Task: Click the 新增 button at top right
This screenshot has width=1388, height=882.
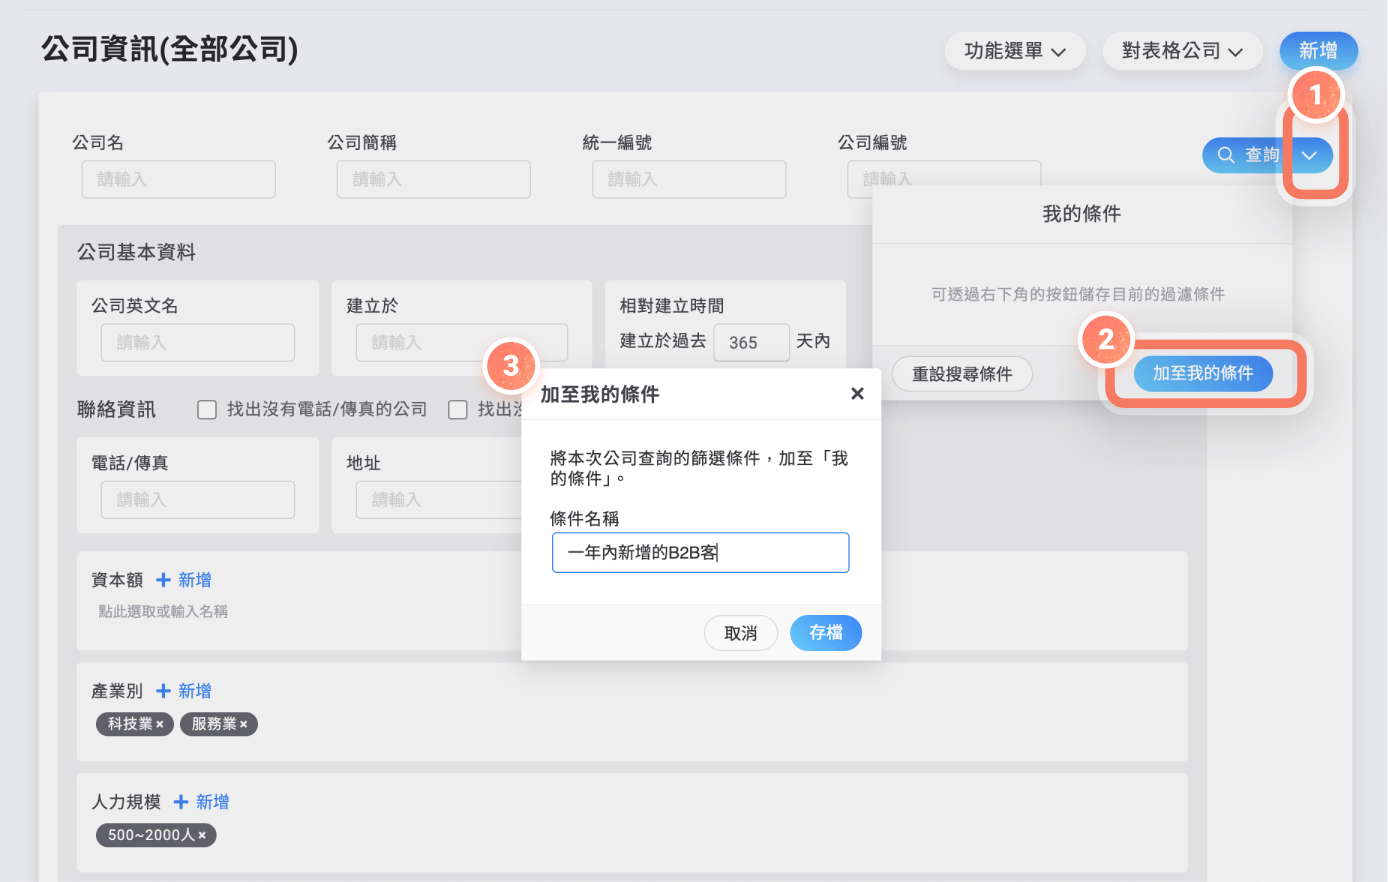Action: click(1318, 51)
